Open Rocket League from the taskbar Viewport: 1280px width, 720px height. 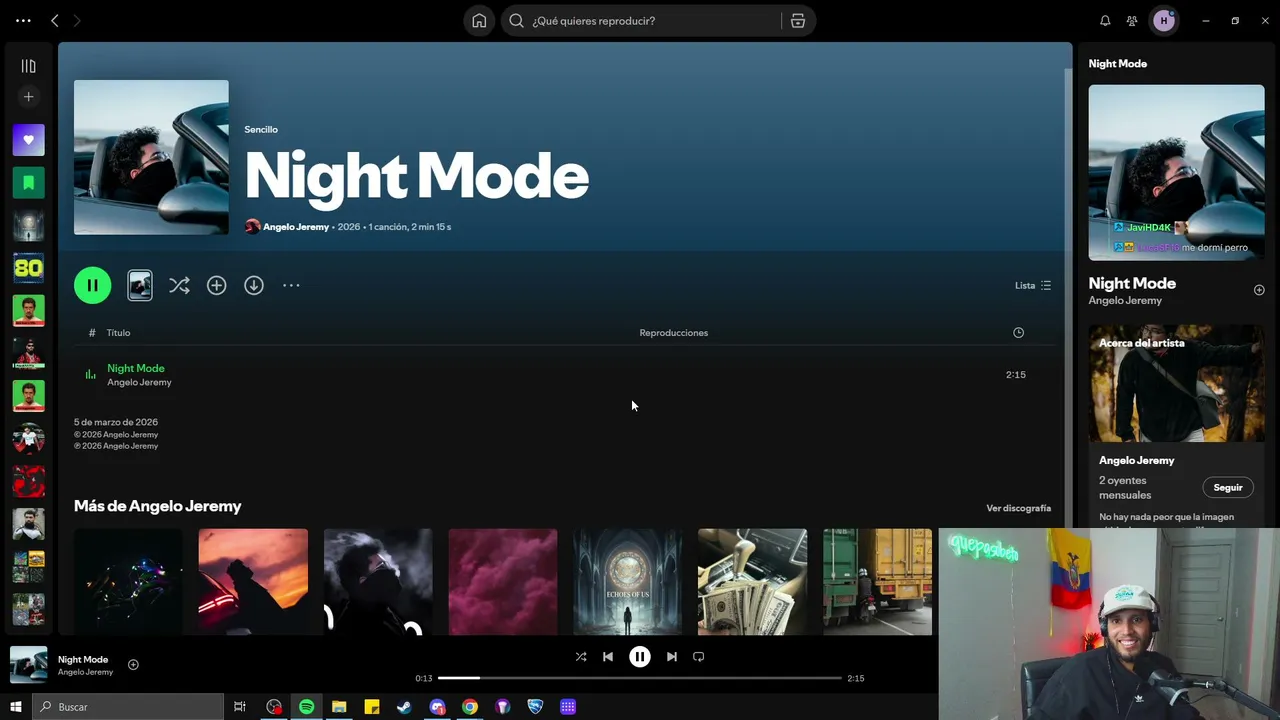pos(535,707)
